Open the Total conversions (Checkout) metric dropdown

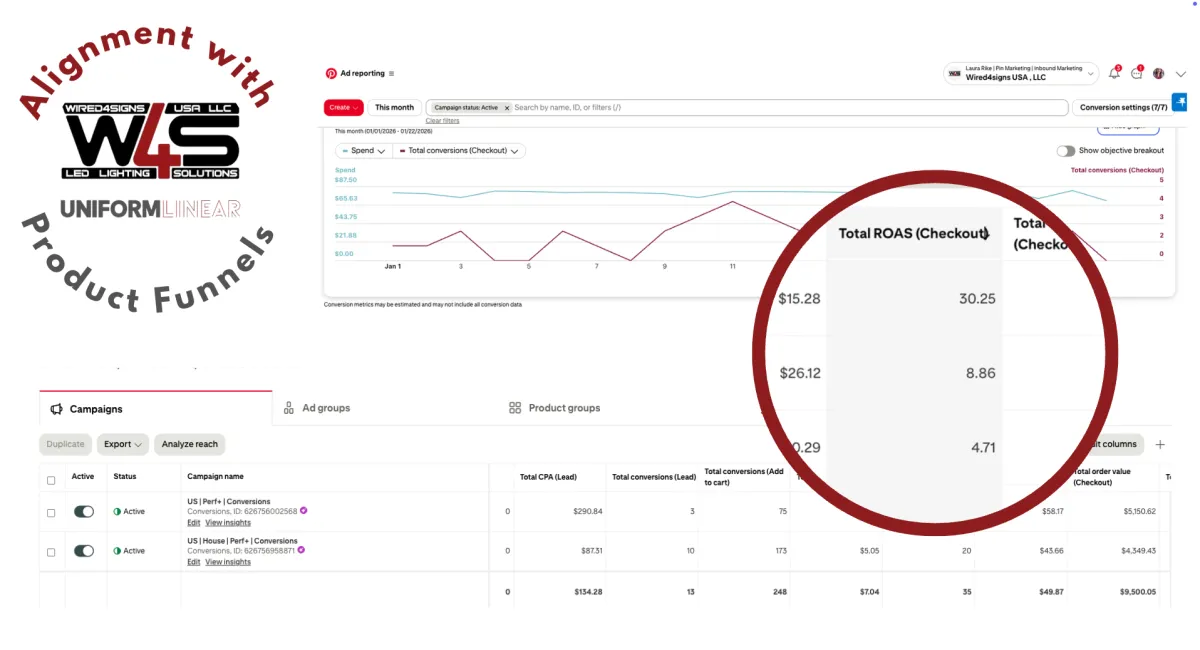pos(459,151)
